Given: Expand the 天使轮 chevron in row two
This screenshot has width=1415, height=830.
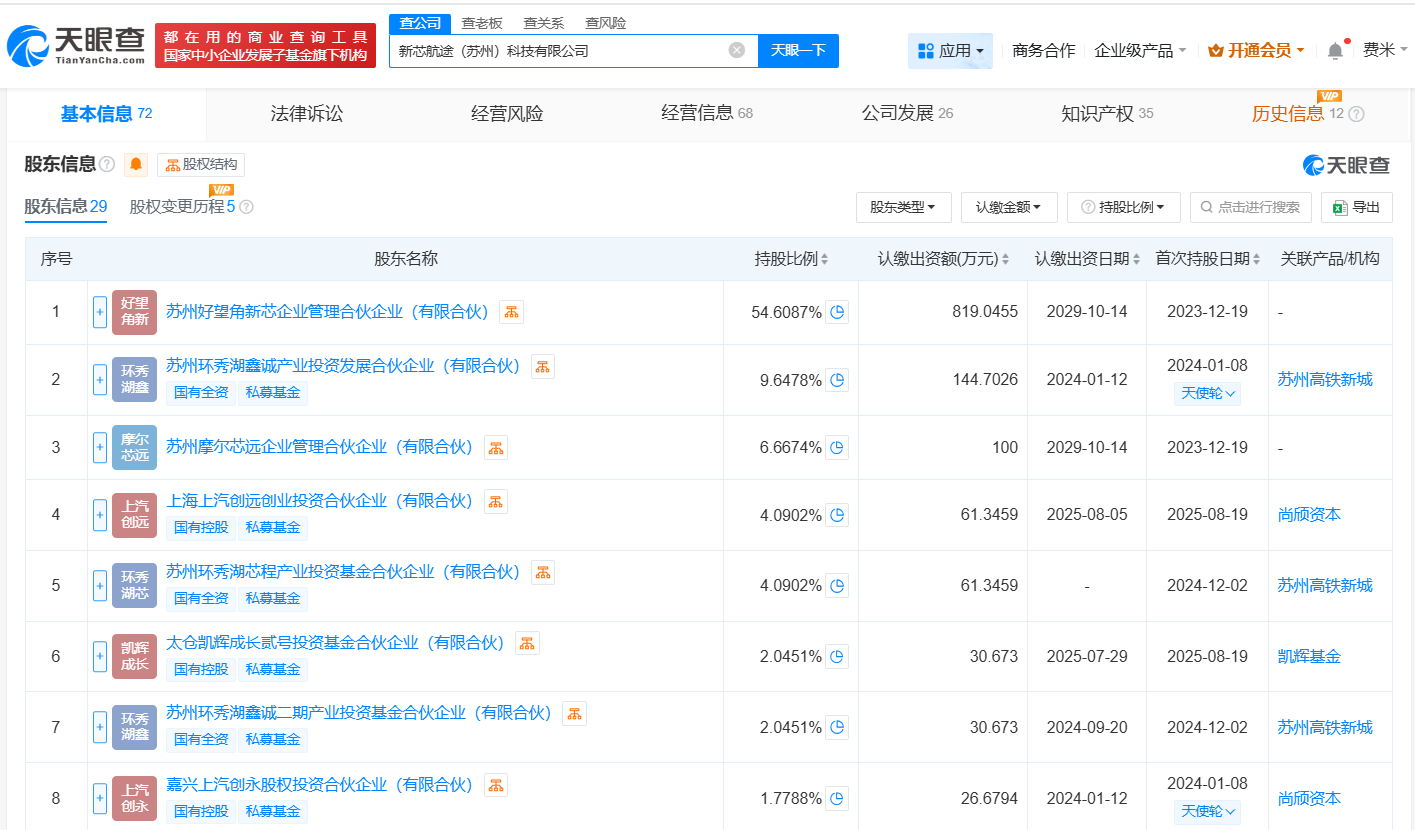Looking at the screenshot, I should pyautogui.click(x=1207, y=393).
